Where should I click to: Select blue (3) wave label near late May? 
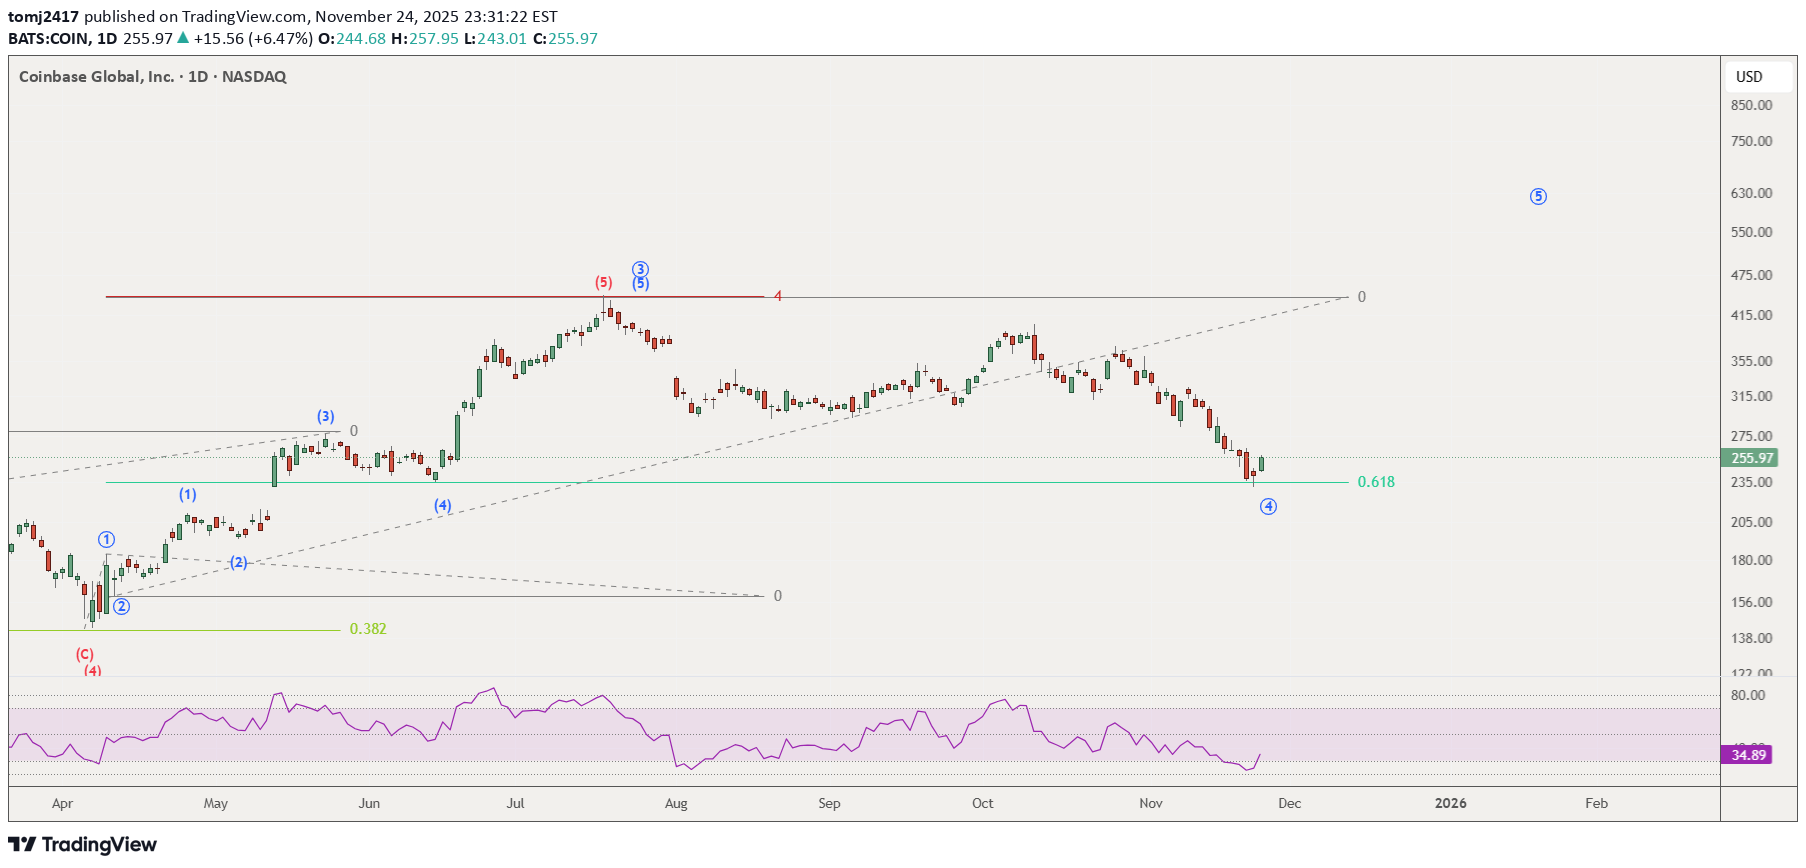[x=326, y=416]
